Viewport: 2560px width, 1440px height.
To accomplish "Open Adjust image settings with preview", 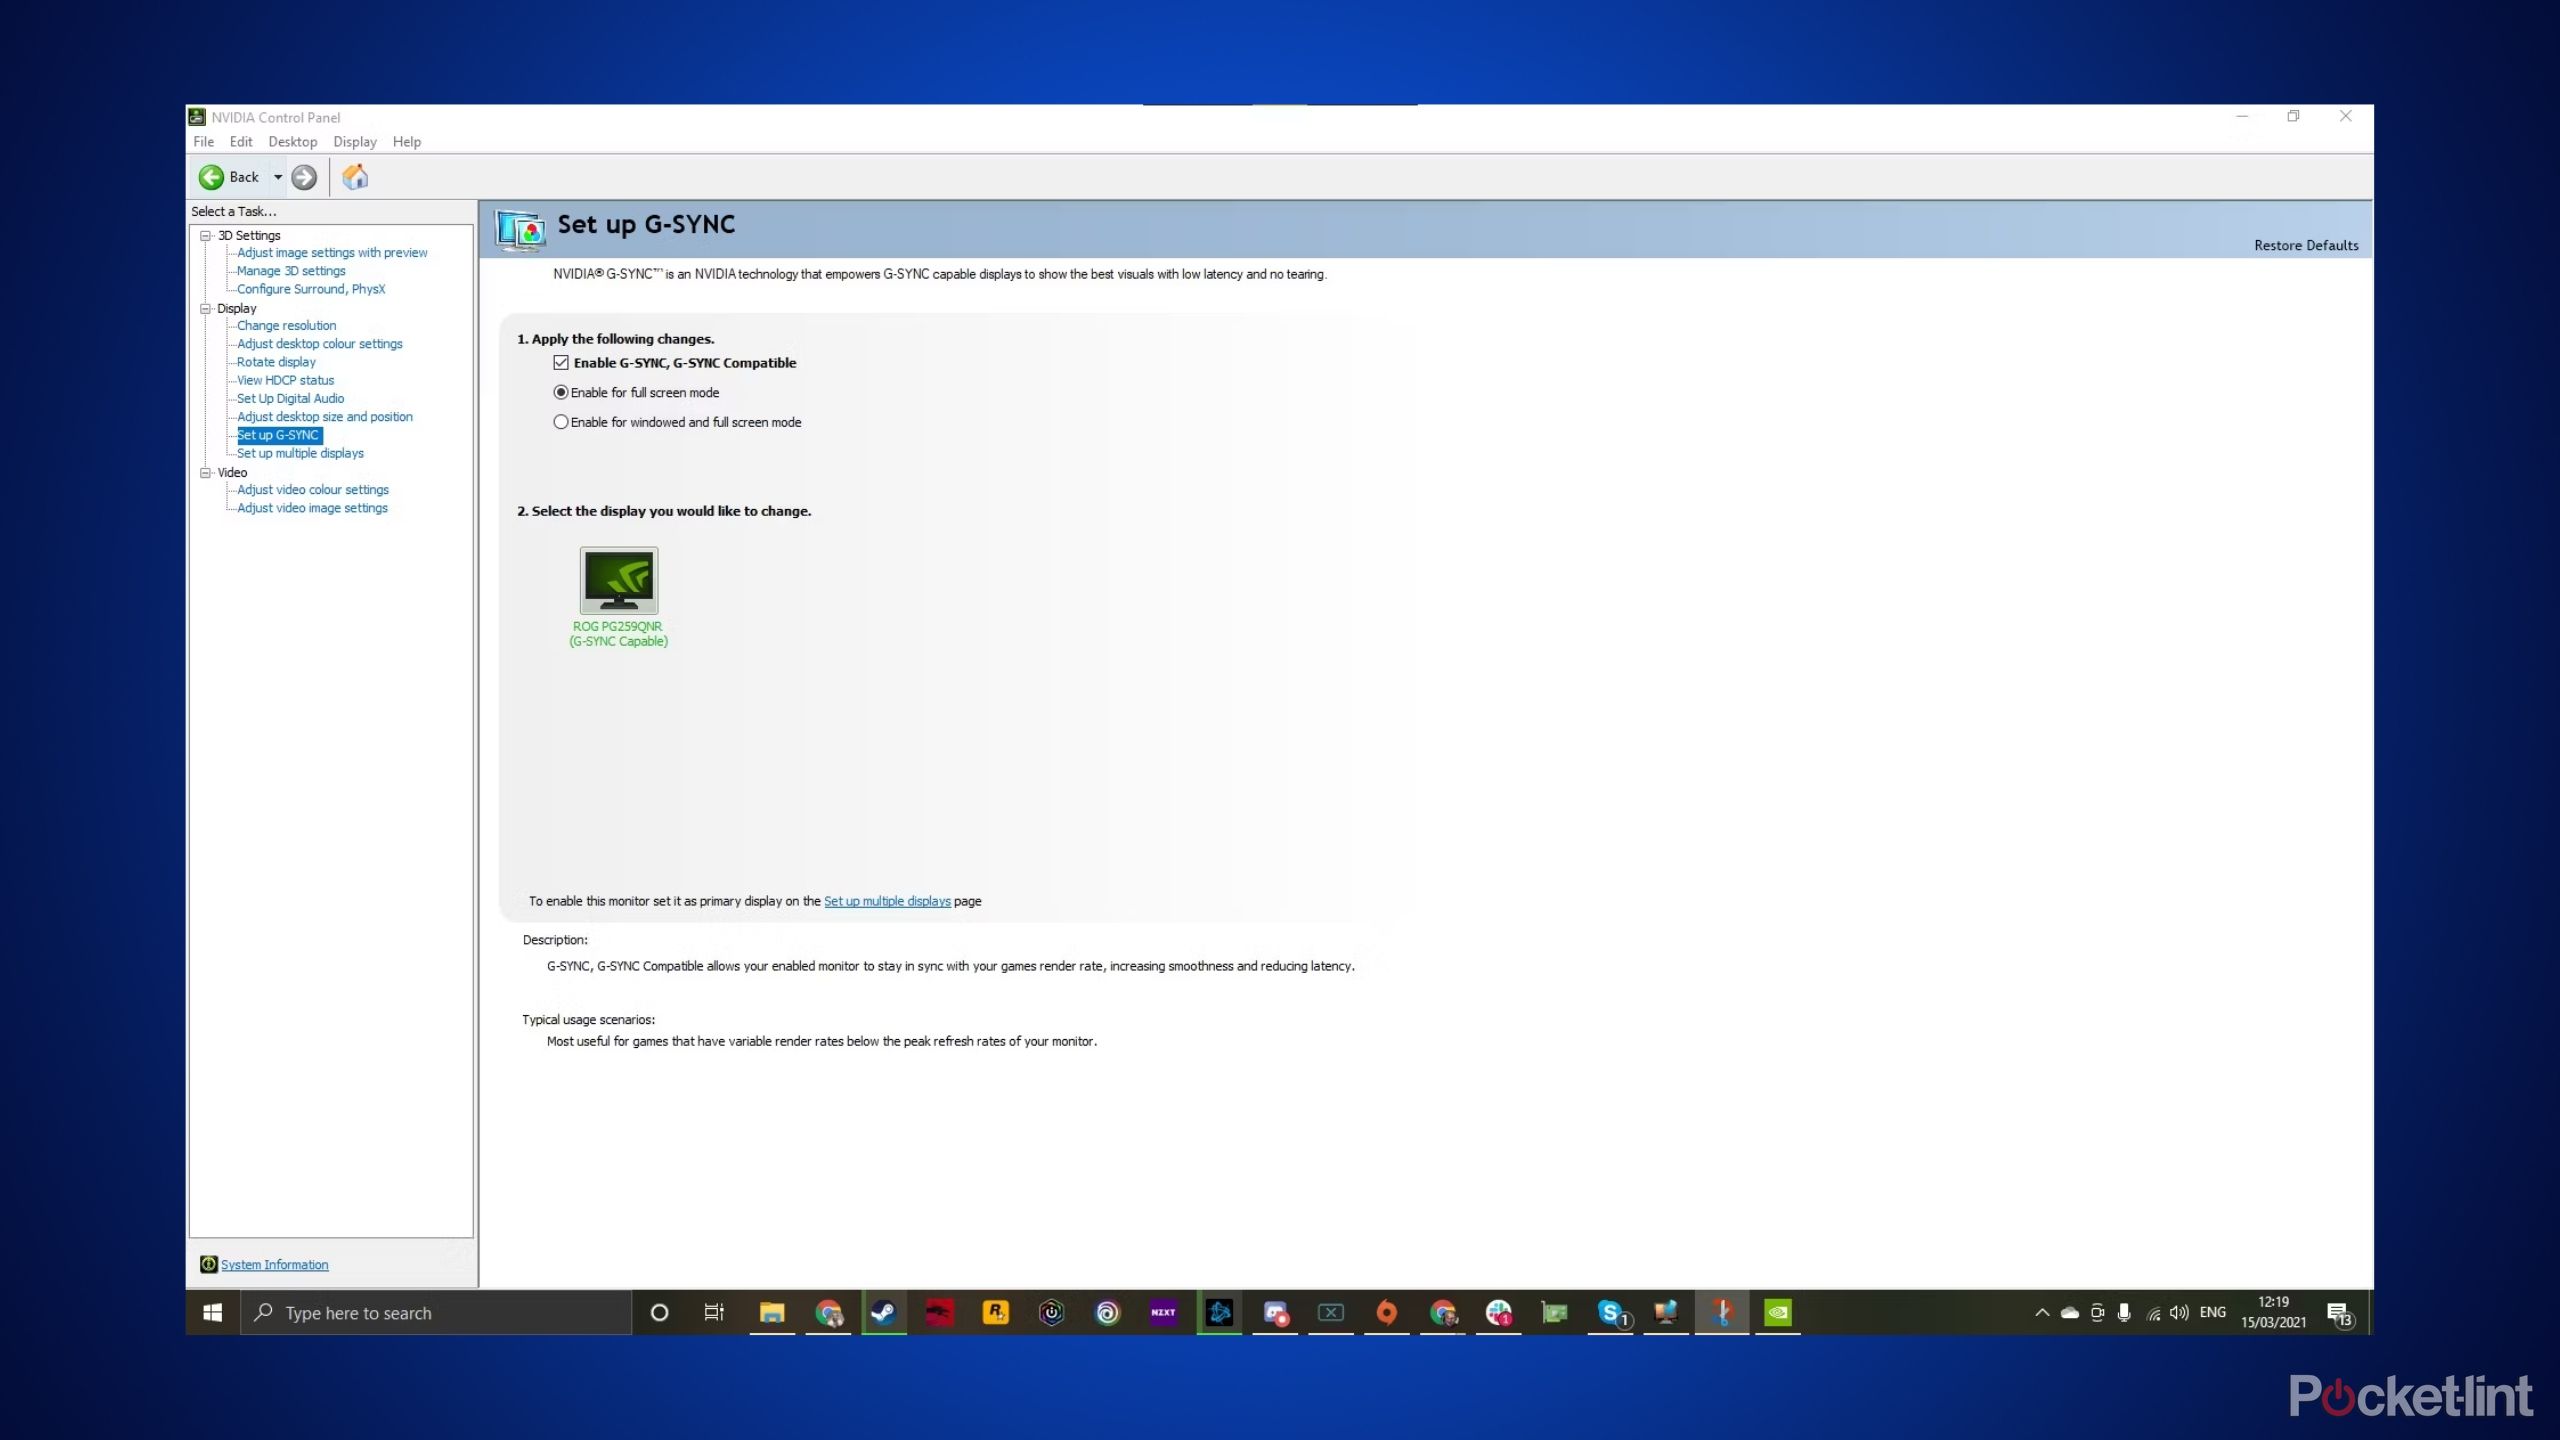I will [x=332, y=253].
